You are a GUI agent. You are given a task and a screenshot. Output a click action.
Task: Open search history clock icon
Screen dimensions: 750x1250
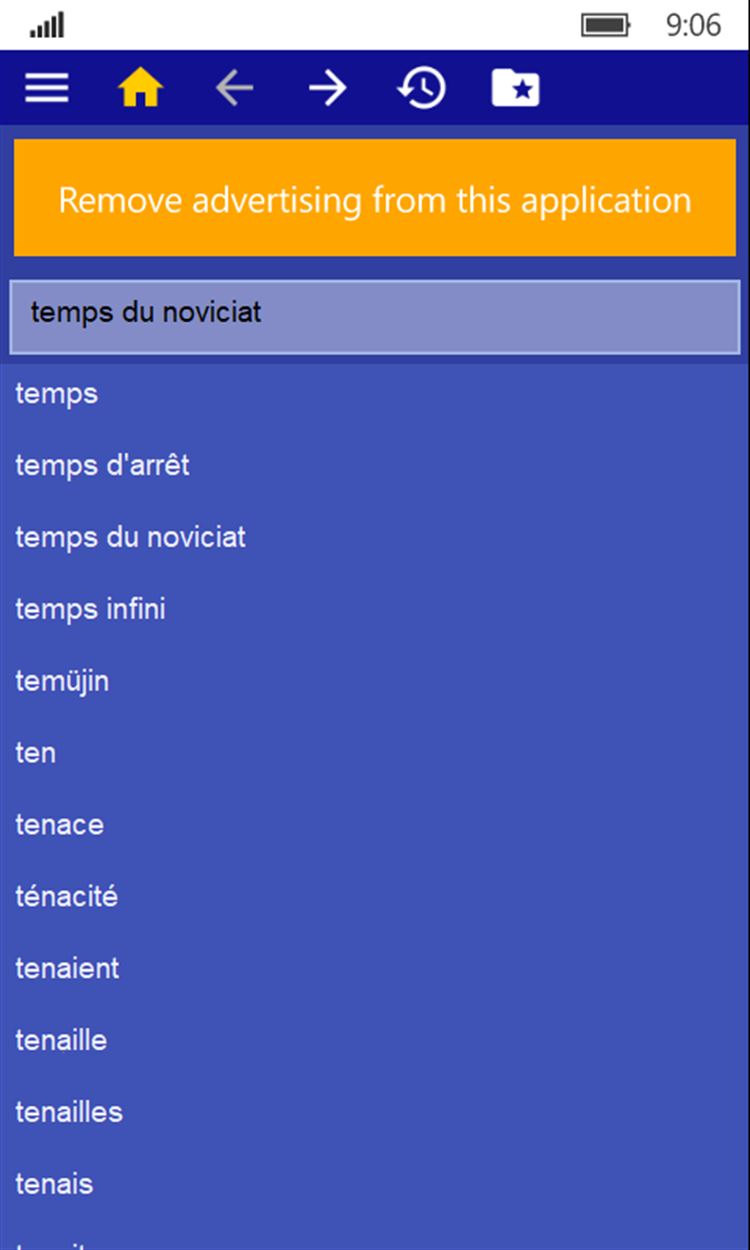tap(421, 89)
